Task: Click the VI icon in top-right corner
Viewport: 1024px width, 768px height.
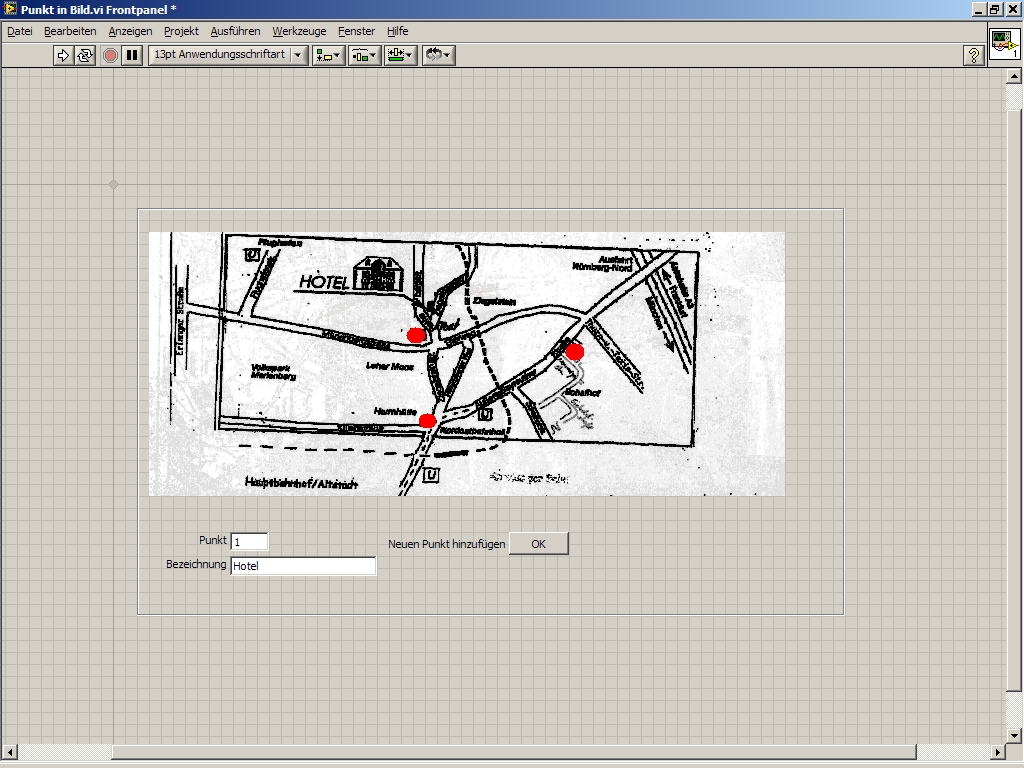Action: tap(1004, 44)
